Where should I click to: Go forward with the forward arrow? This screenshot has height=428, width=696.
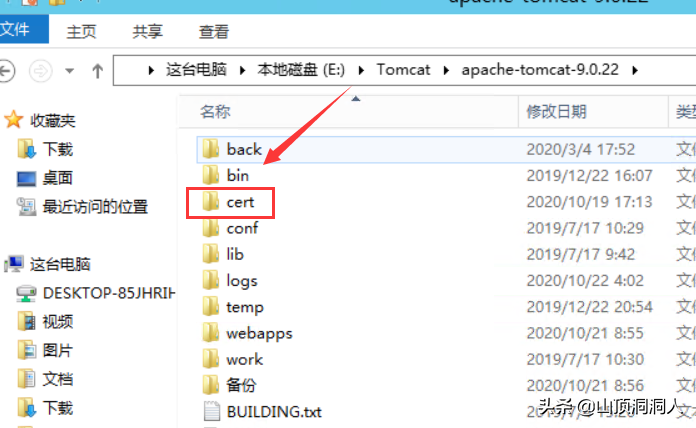[x=40, y=71]
